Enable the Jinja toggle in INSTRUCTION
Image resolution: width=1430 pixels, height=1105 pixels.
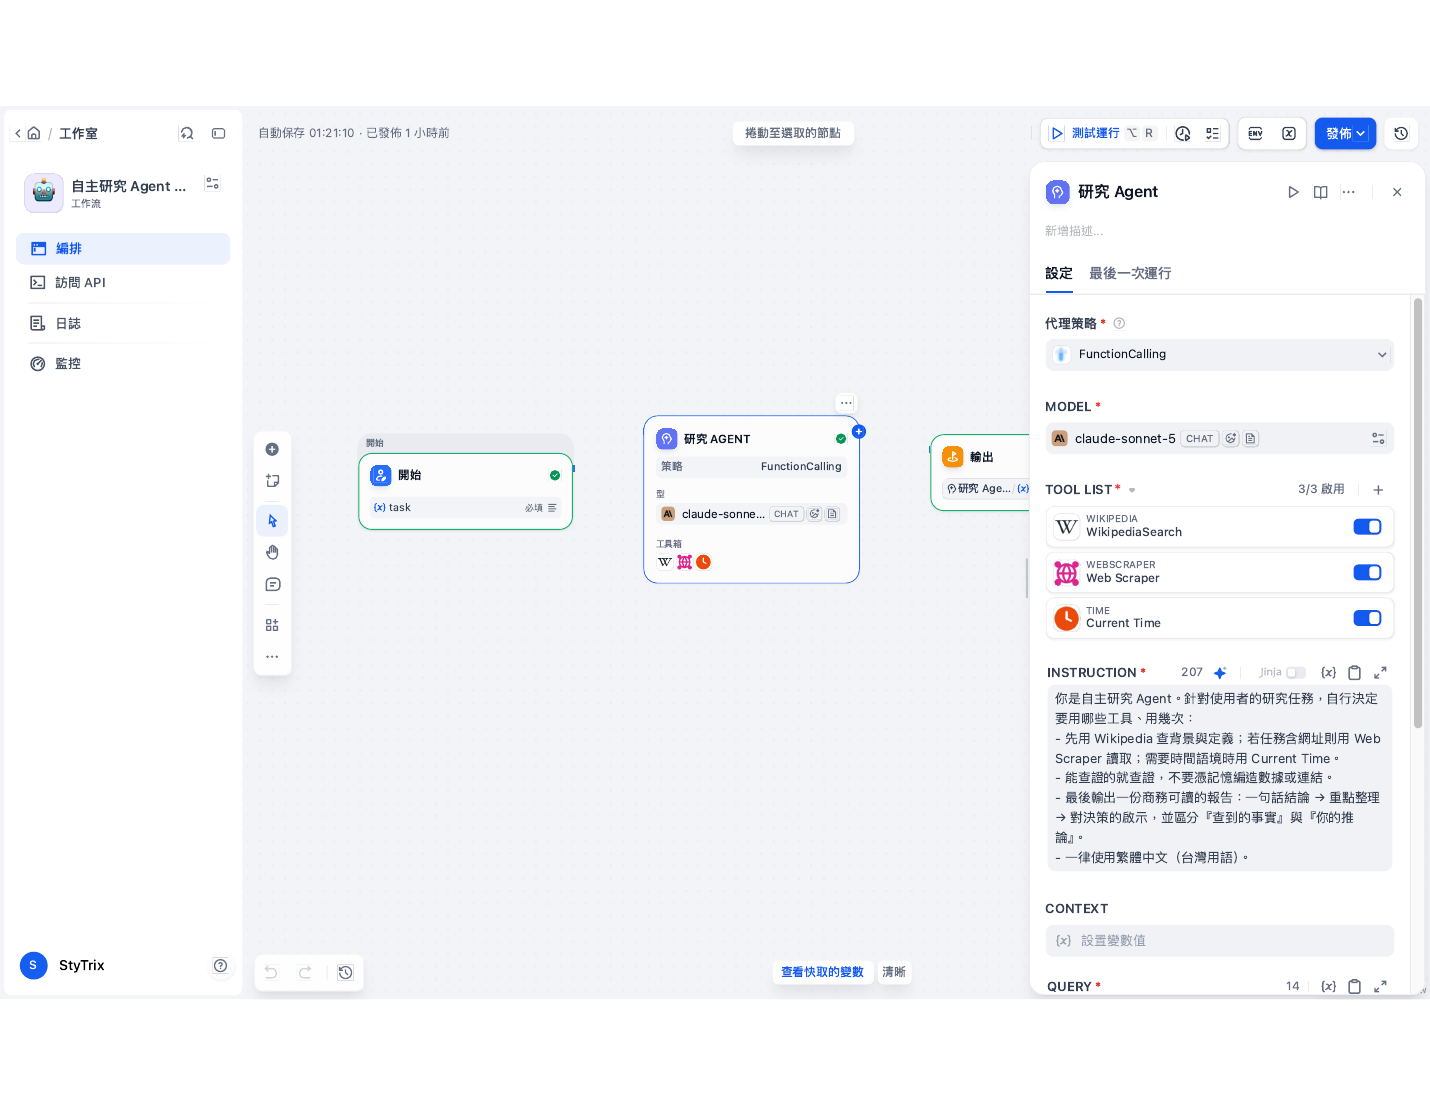pyautogui.click(x=1296, y=673)
